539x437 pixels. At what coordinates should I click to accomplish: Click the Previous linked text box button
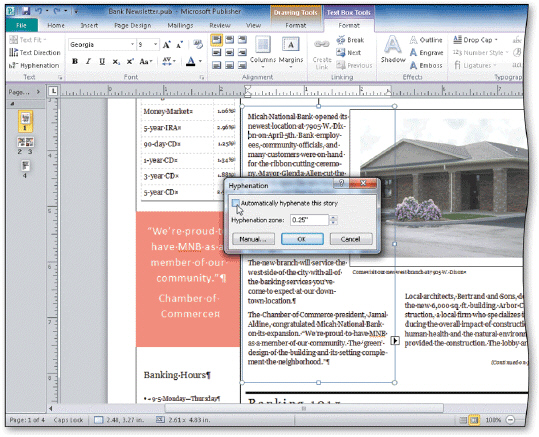354,65
